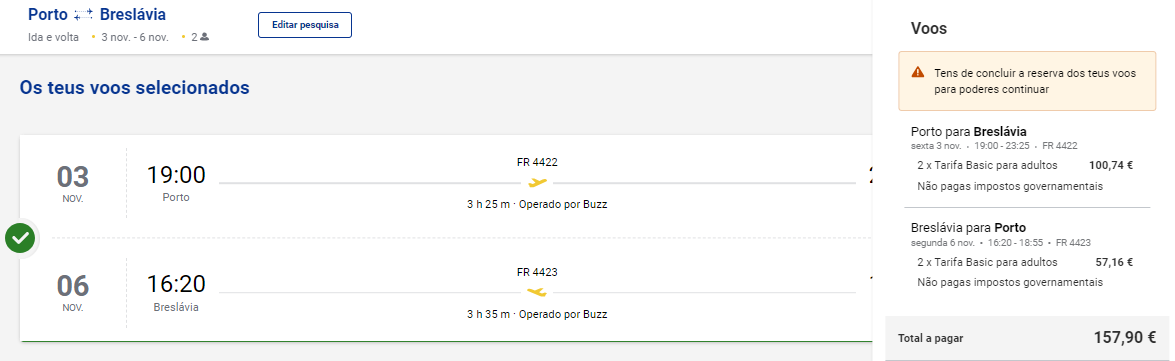
Task: Click the yellow outbound plane icon under FR 4422
Action: (537, 182)
